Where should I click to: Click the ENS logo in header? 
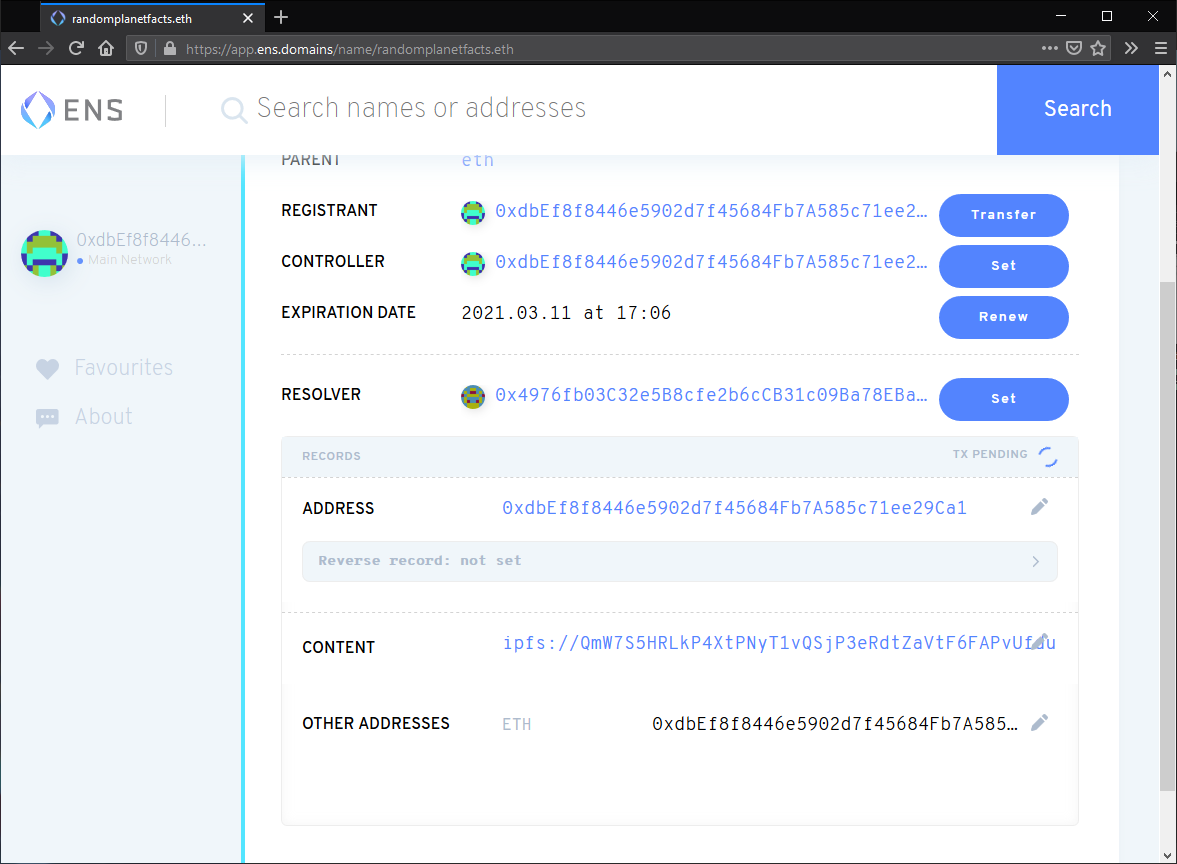click(x=72, y=109)
